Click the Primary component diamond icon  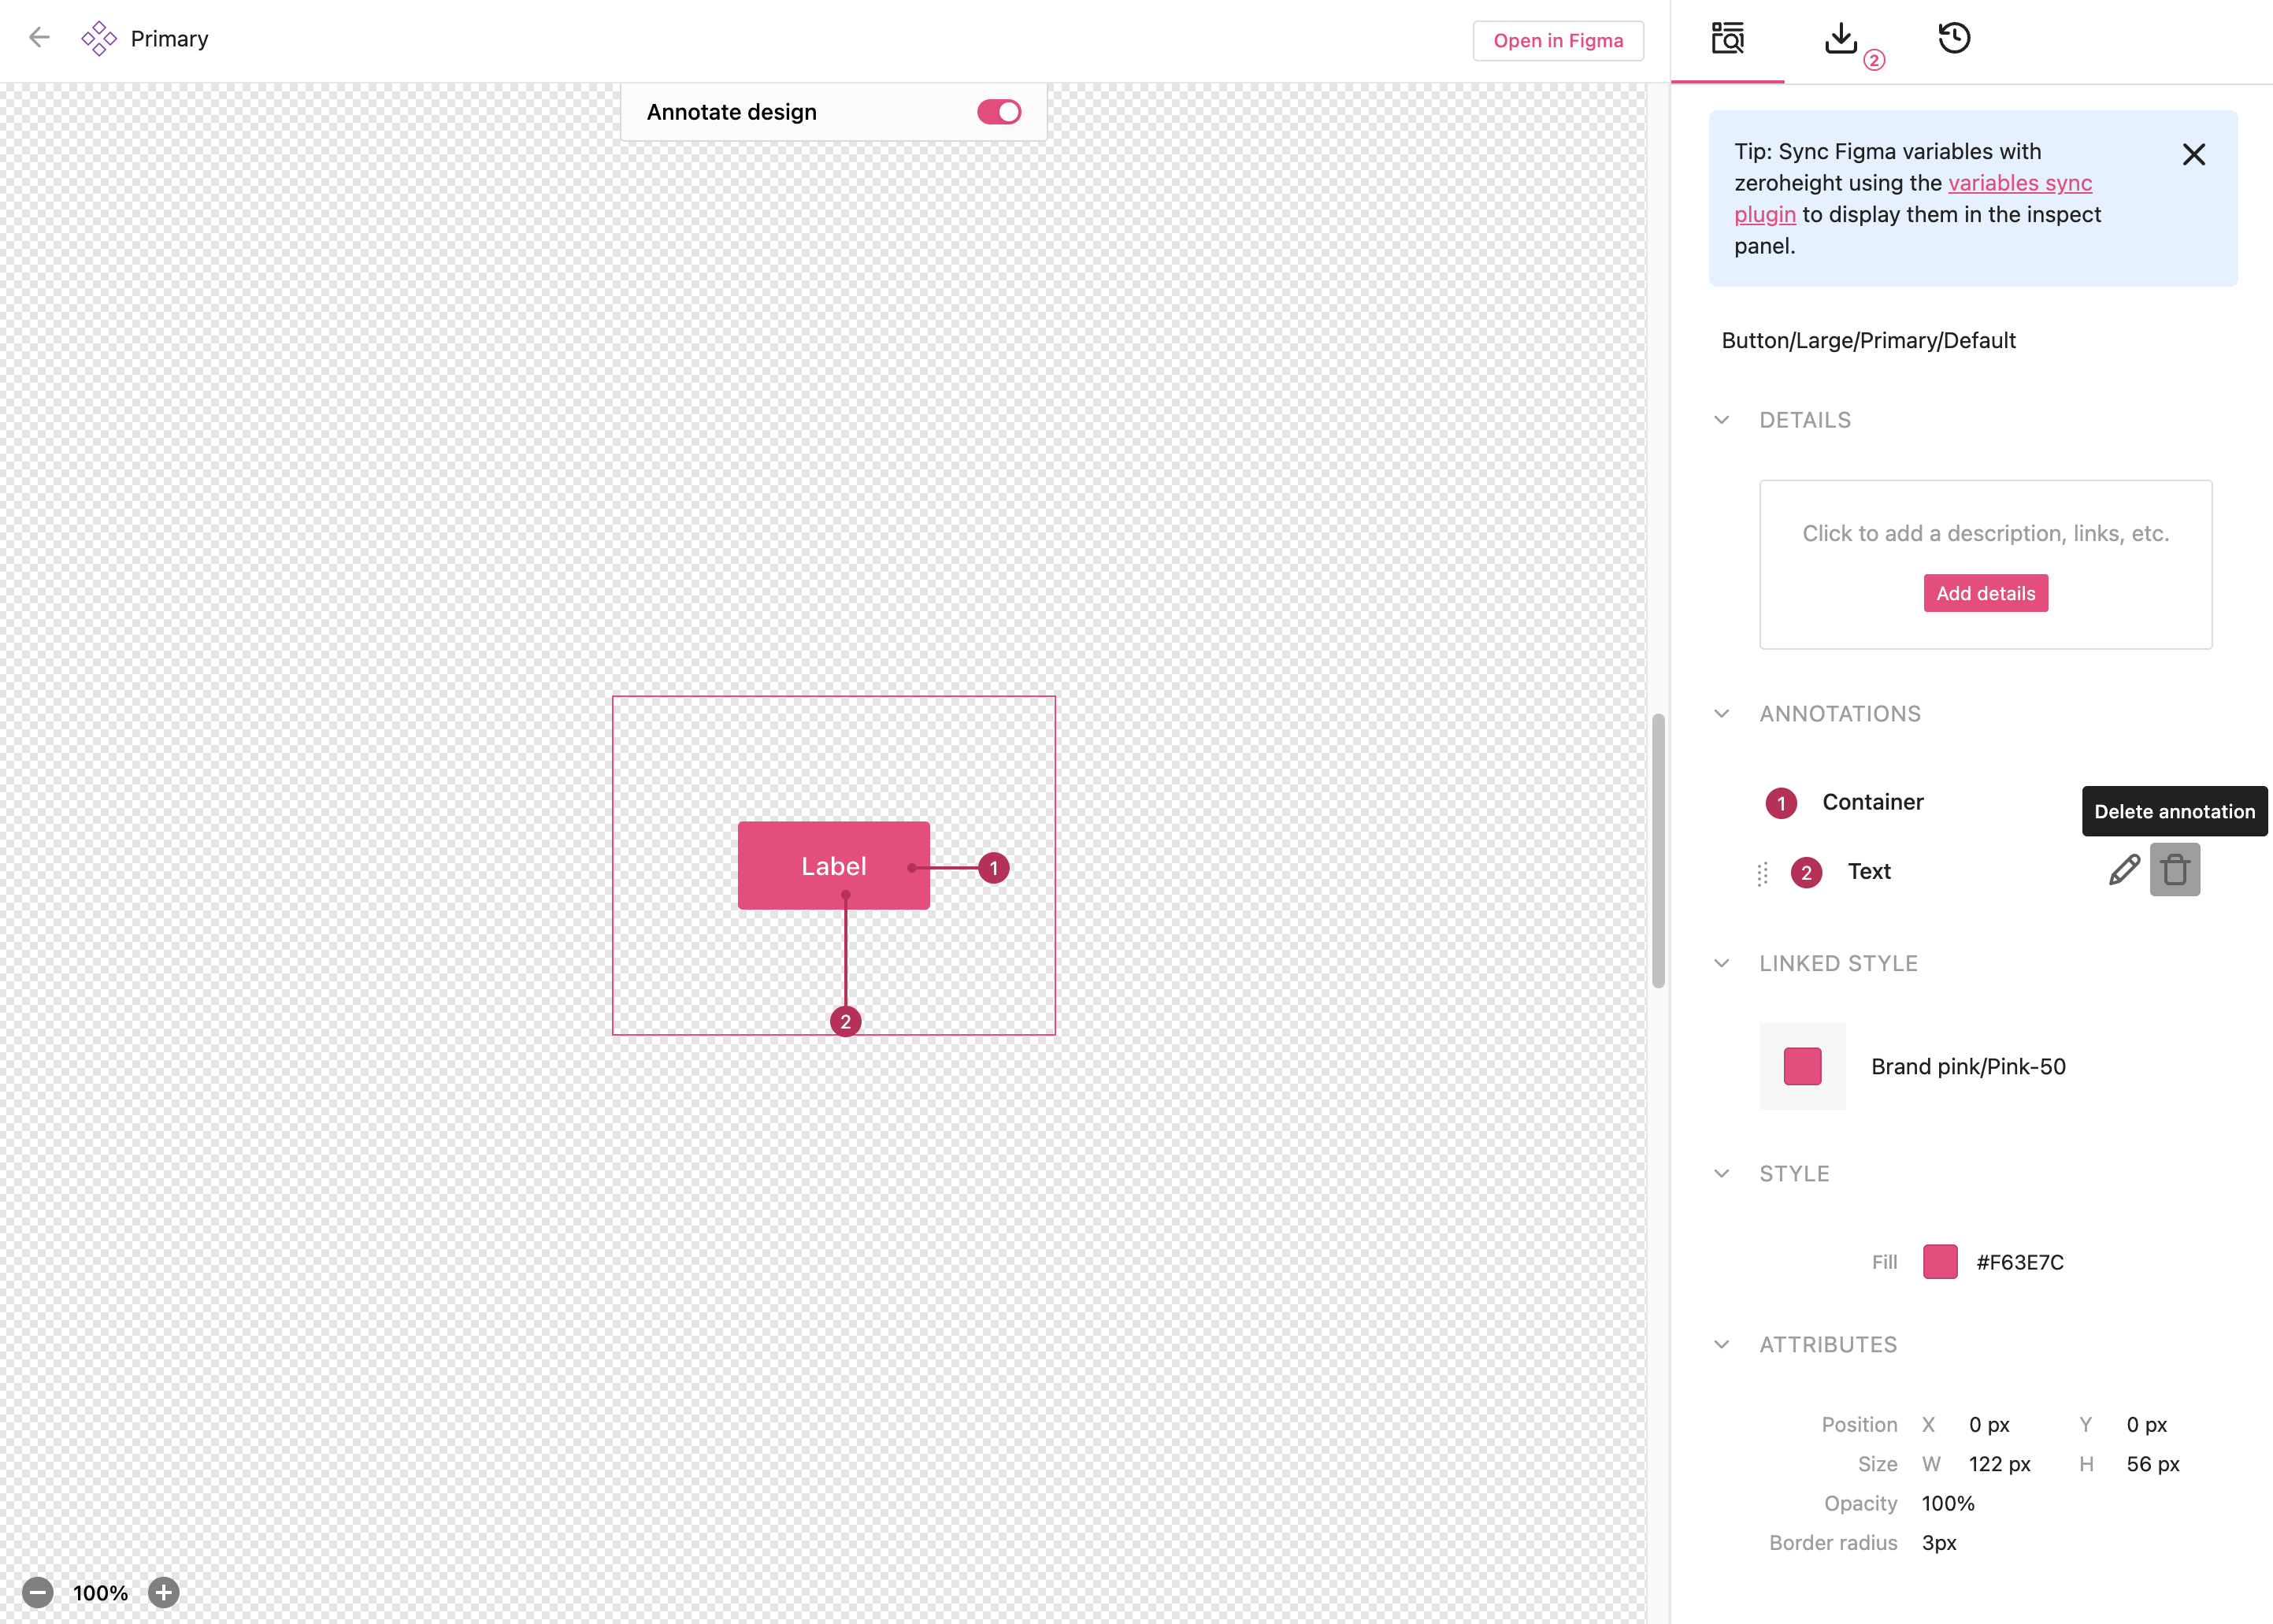99,39
